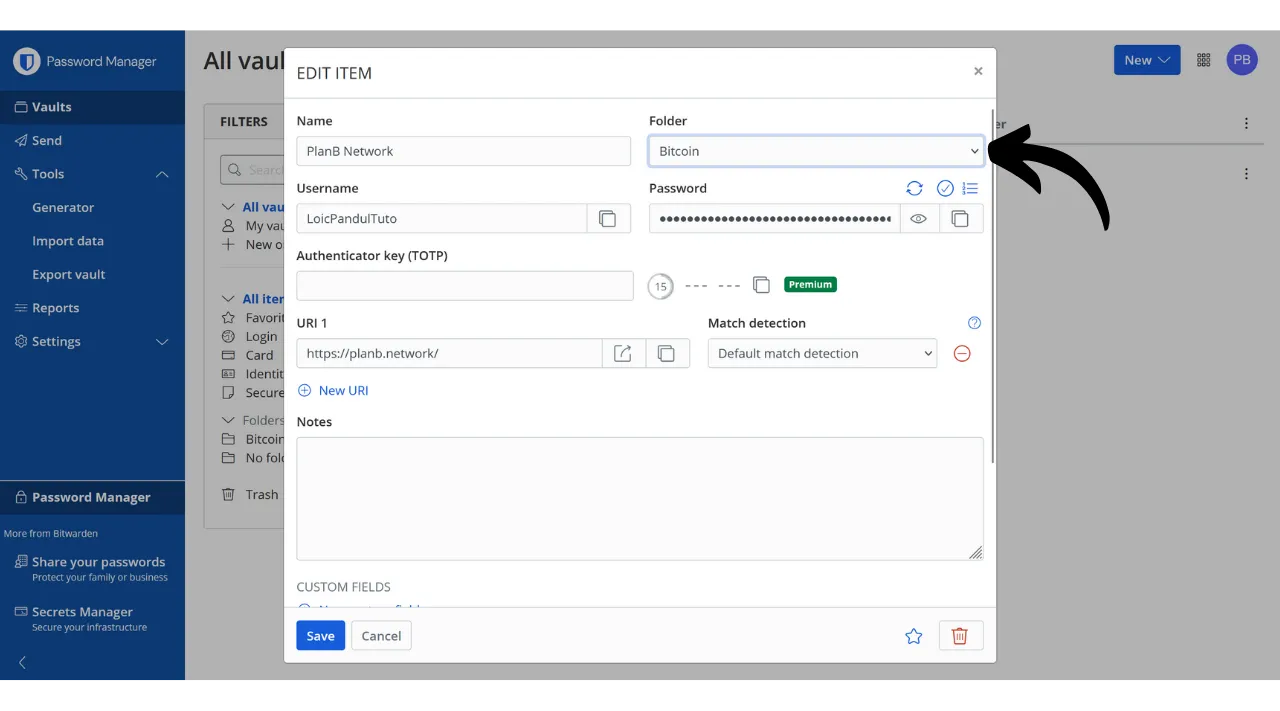Screen dimensions: 1280x711
Task: Add a New URI
Action: (x=334, y=390)
